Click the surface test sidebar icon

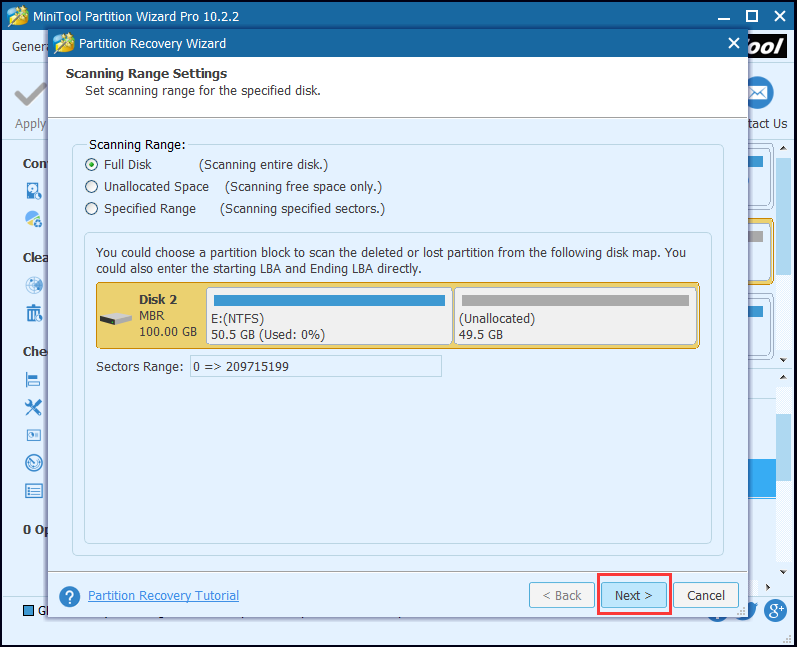click(34, 463)
